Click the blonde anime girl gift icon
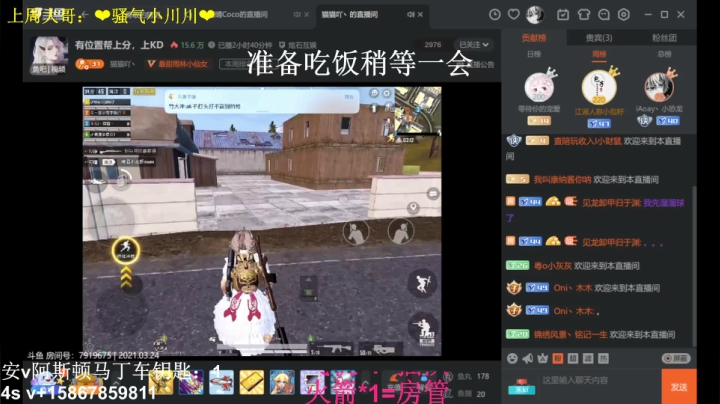720x404 pixels. [x=282, y=382]
